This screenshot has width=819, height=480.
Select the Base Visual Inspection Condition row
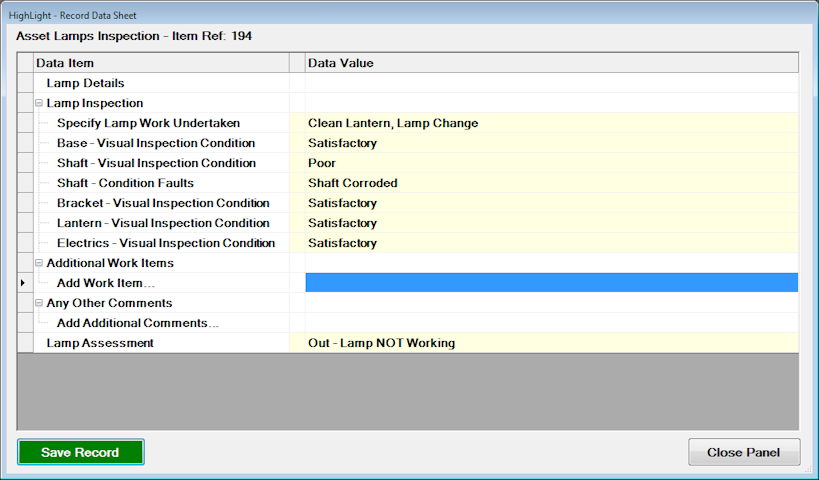pos(162,143)
